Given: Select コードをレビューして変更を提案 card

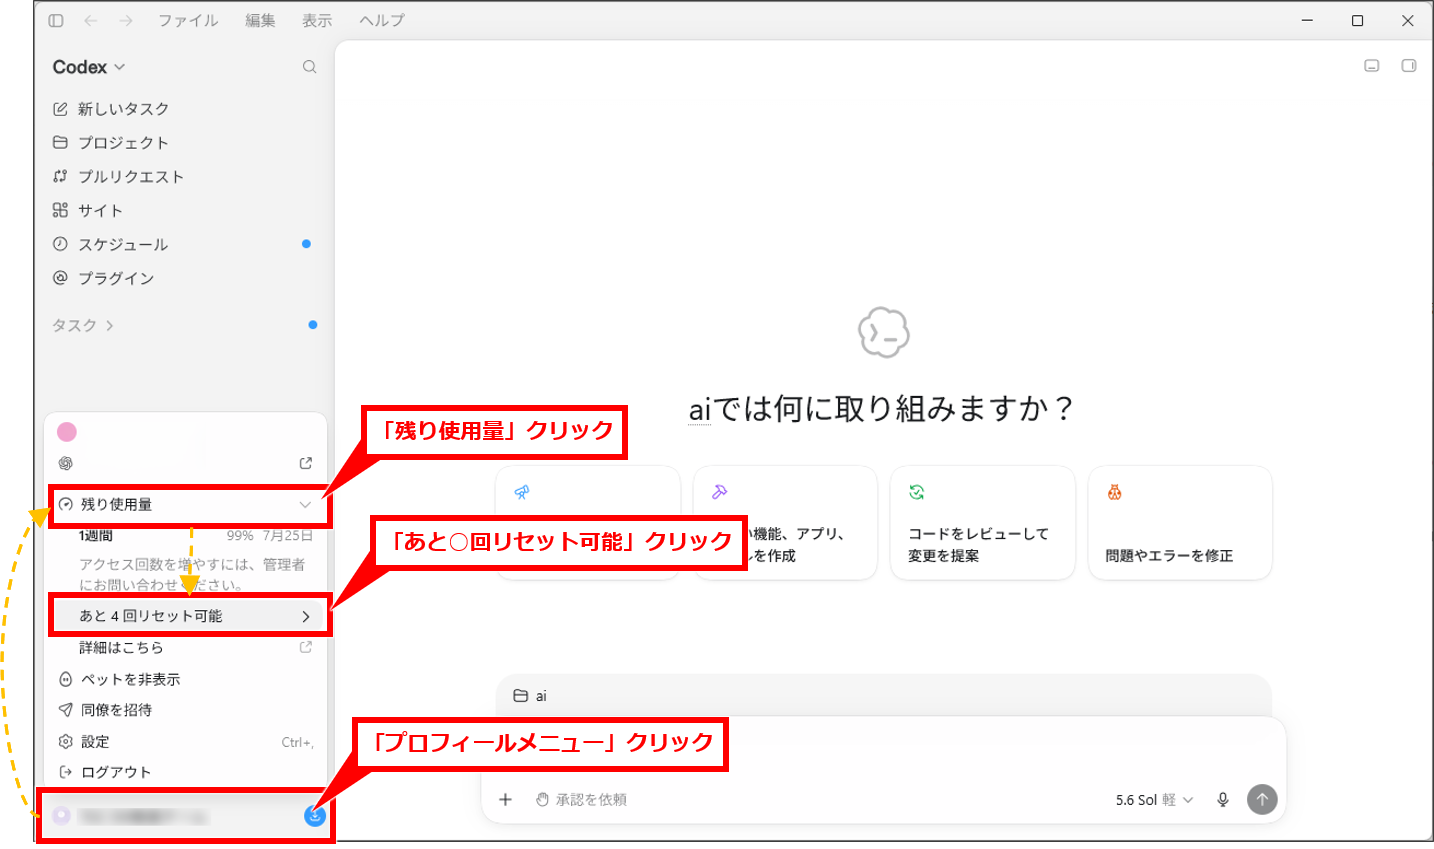Looking at the screenshot, I should pos(983,523).
